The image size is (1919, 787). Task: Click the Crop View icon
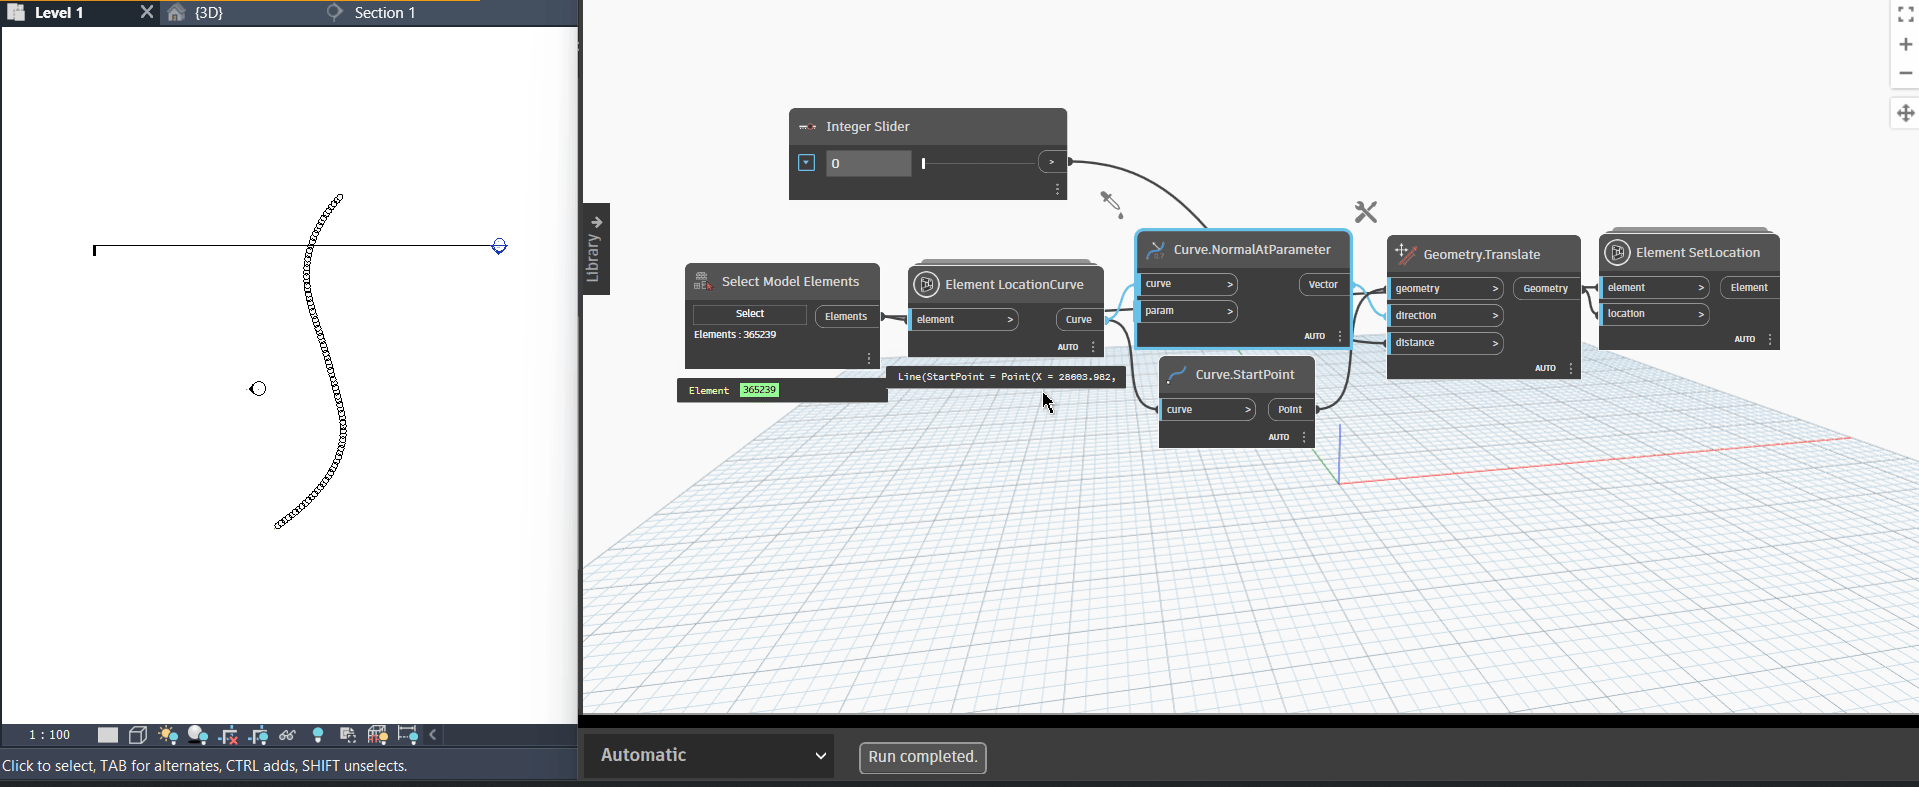click(x=228, y=736)
